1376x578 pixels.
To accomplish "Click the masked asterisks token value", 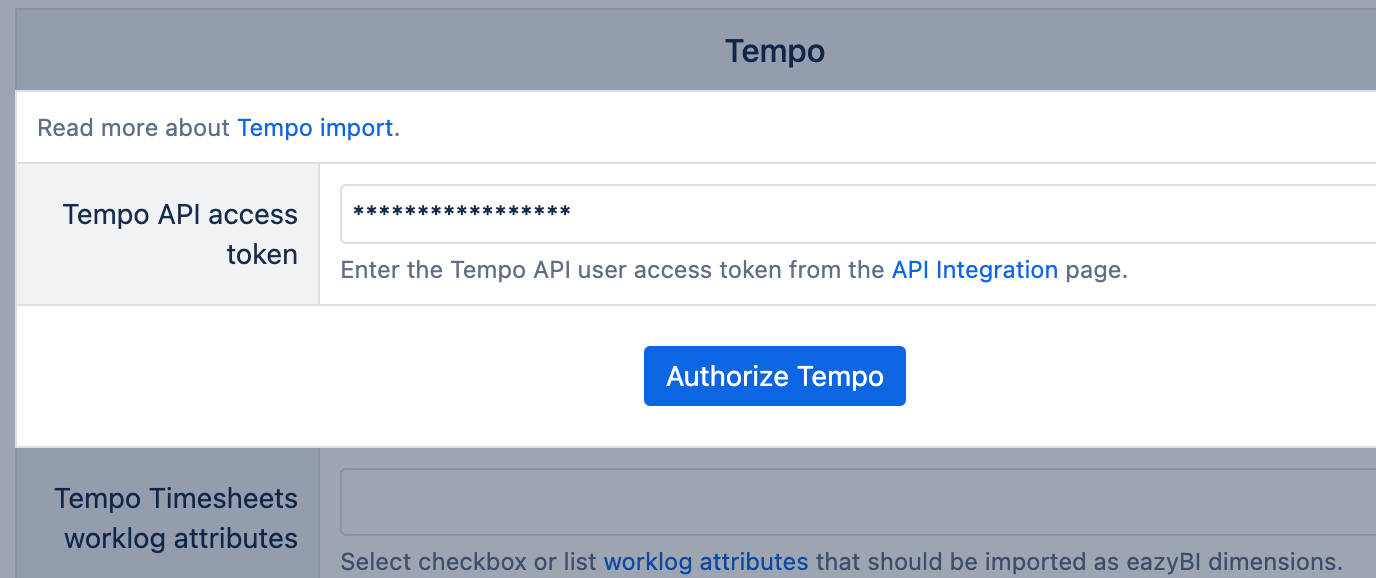I will [462, 212].
